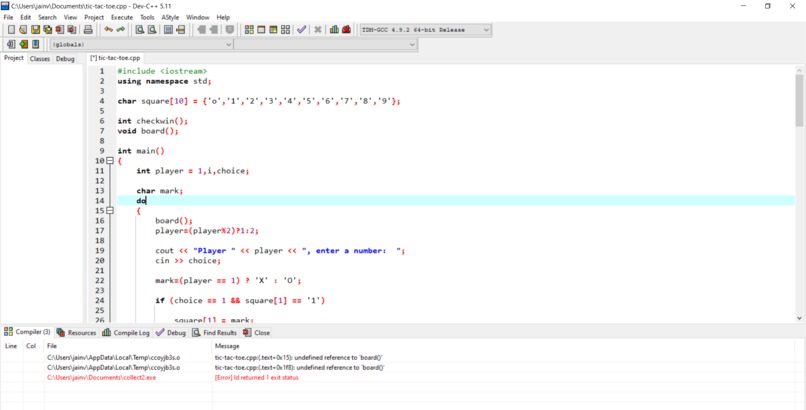806x410 pixels.
Task: Collapse the do-block fold at line 15
Action: (110, 211)
